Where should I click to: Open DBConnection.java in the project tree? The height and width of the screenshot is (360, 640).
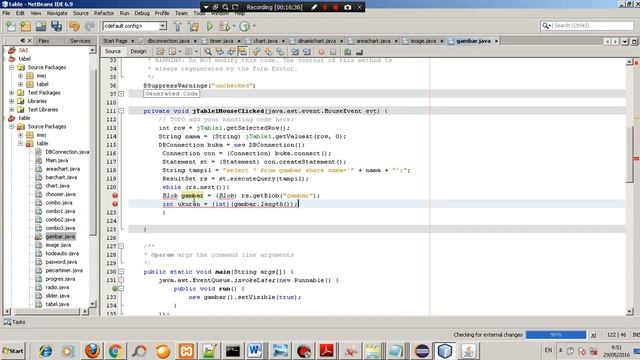tap(67, 152)
